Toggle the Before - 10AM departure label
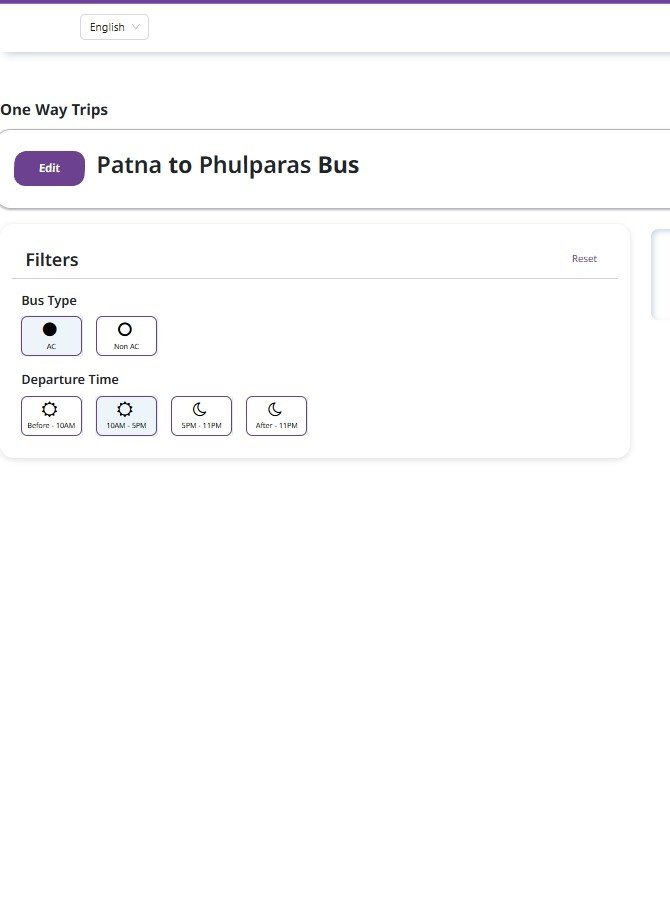The height and width of the screenshot is (910, 670). (51, 426)
